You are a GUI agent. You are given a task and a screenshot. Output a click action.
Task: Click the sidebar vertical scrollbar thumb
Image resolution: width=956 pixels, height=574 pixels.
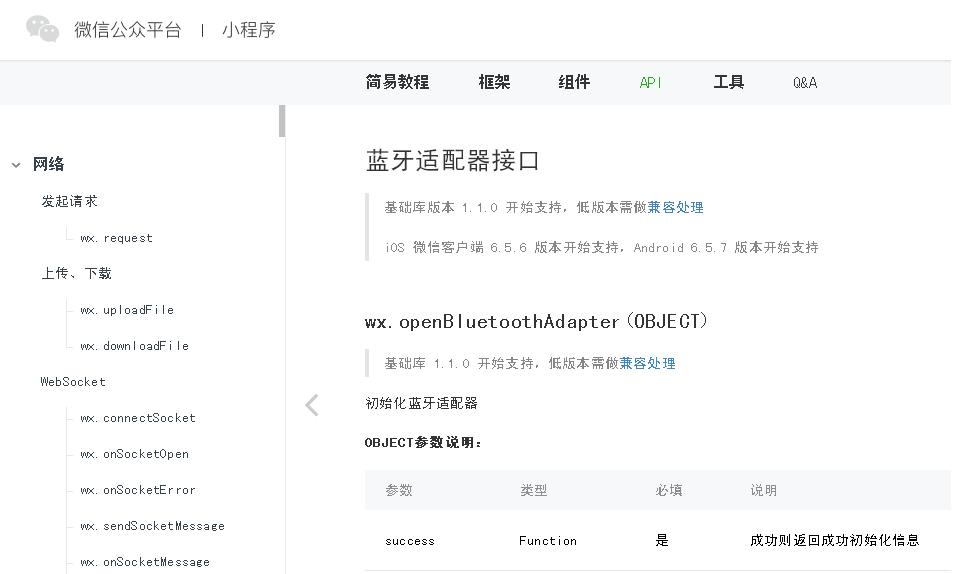pyautogui.click(x=282, y=121)
